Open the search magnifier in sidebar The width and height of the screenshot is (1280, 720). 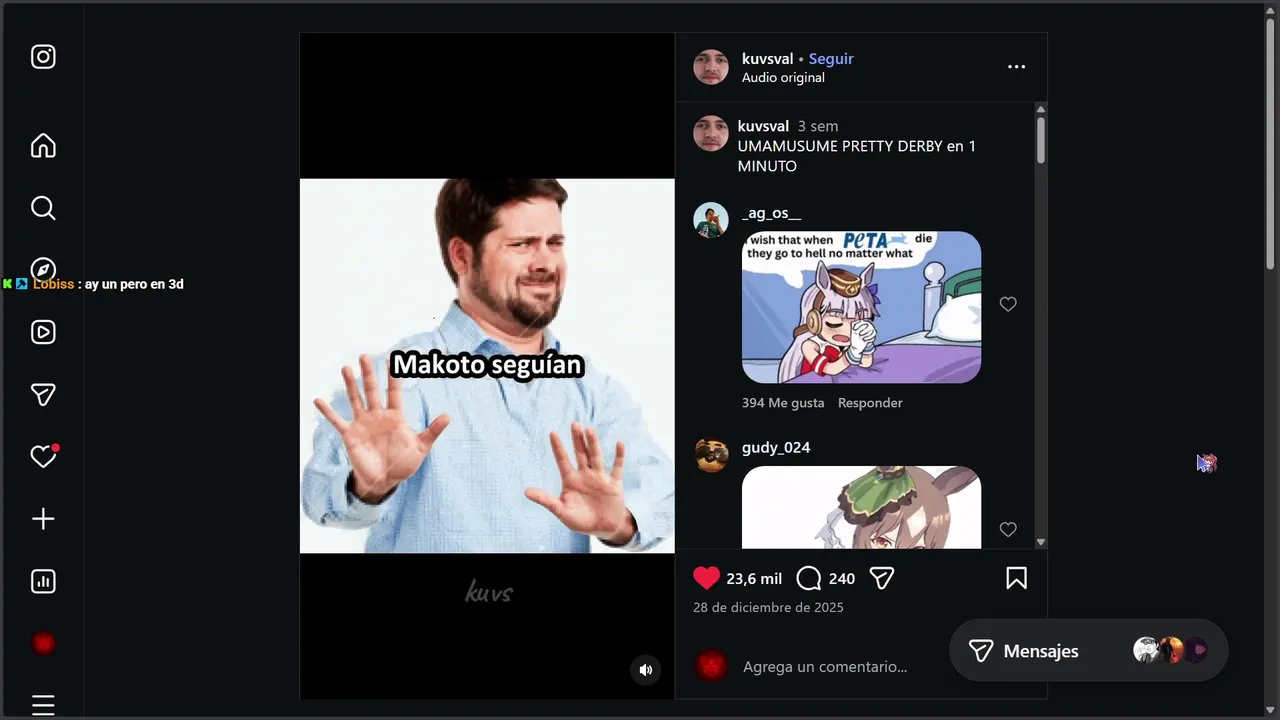click(43, 208)
